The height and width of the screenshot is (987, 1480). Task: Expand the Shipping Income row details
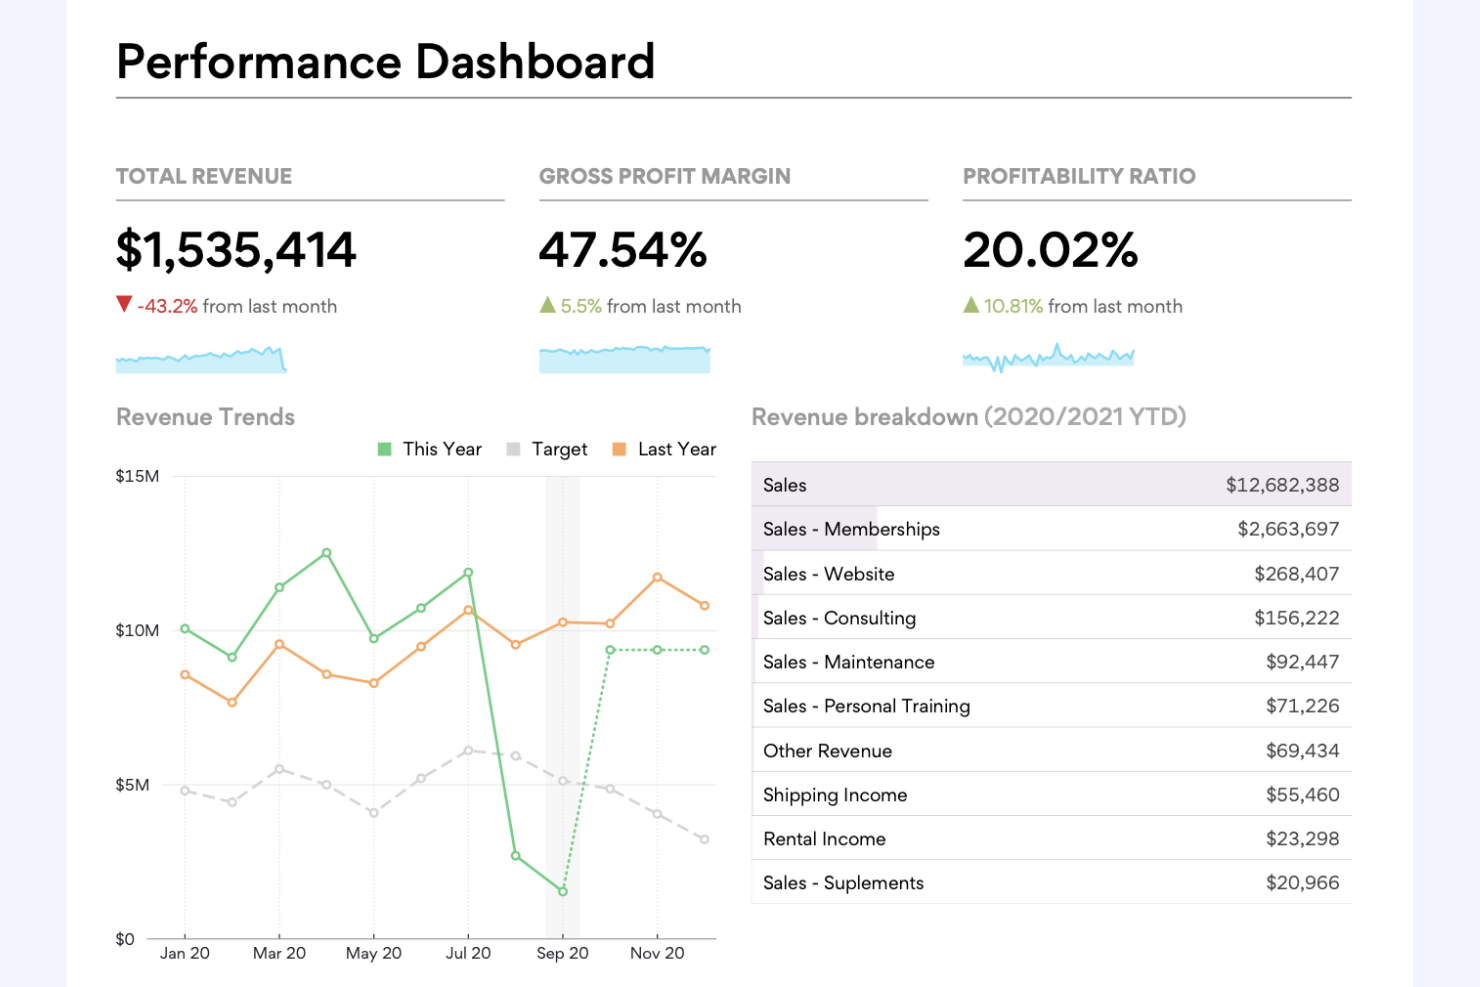coord(835,794)
